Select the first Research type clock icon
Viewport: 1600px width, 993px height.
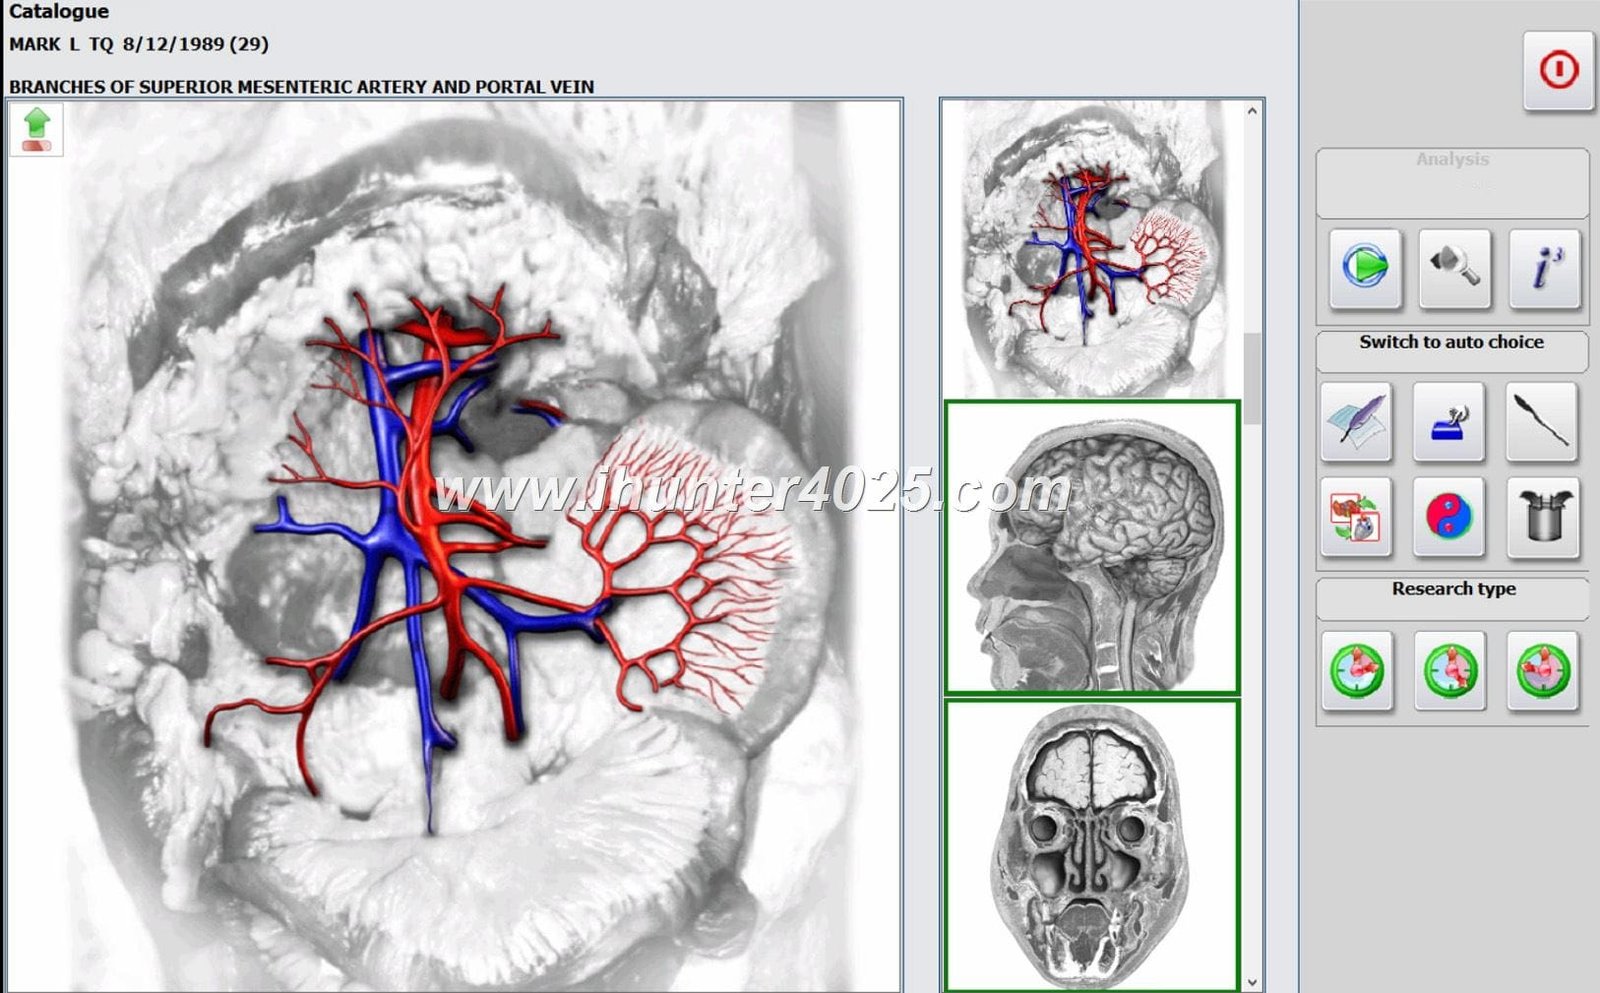click(1358, 672)
